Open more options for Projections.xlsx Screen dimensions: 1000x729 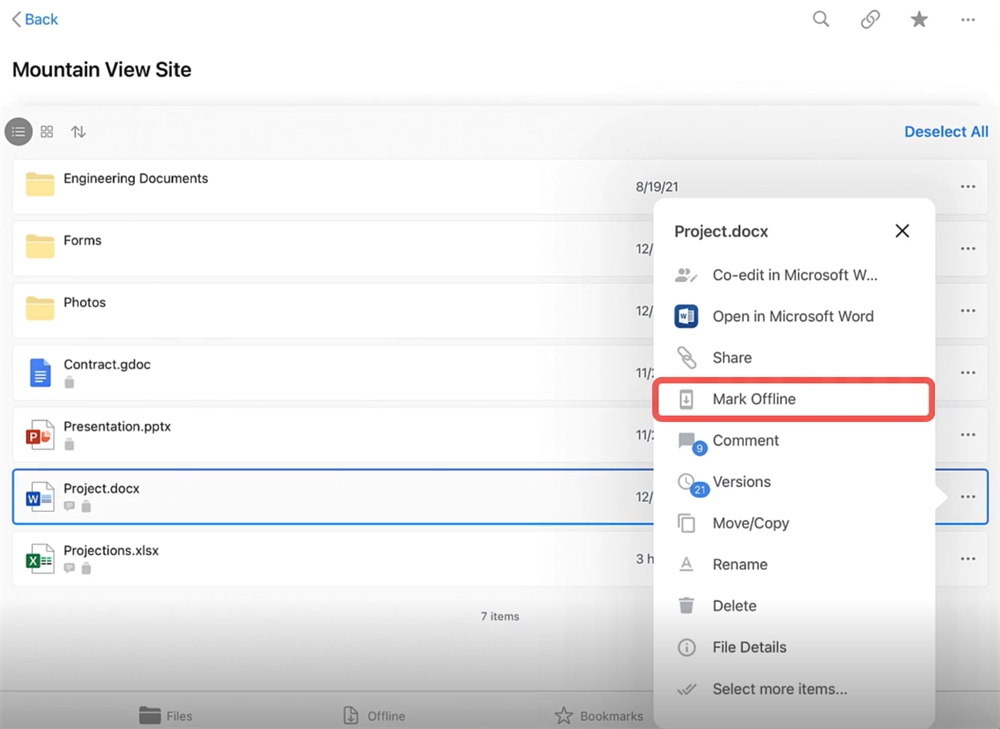[x=968, y=559]
